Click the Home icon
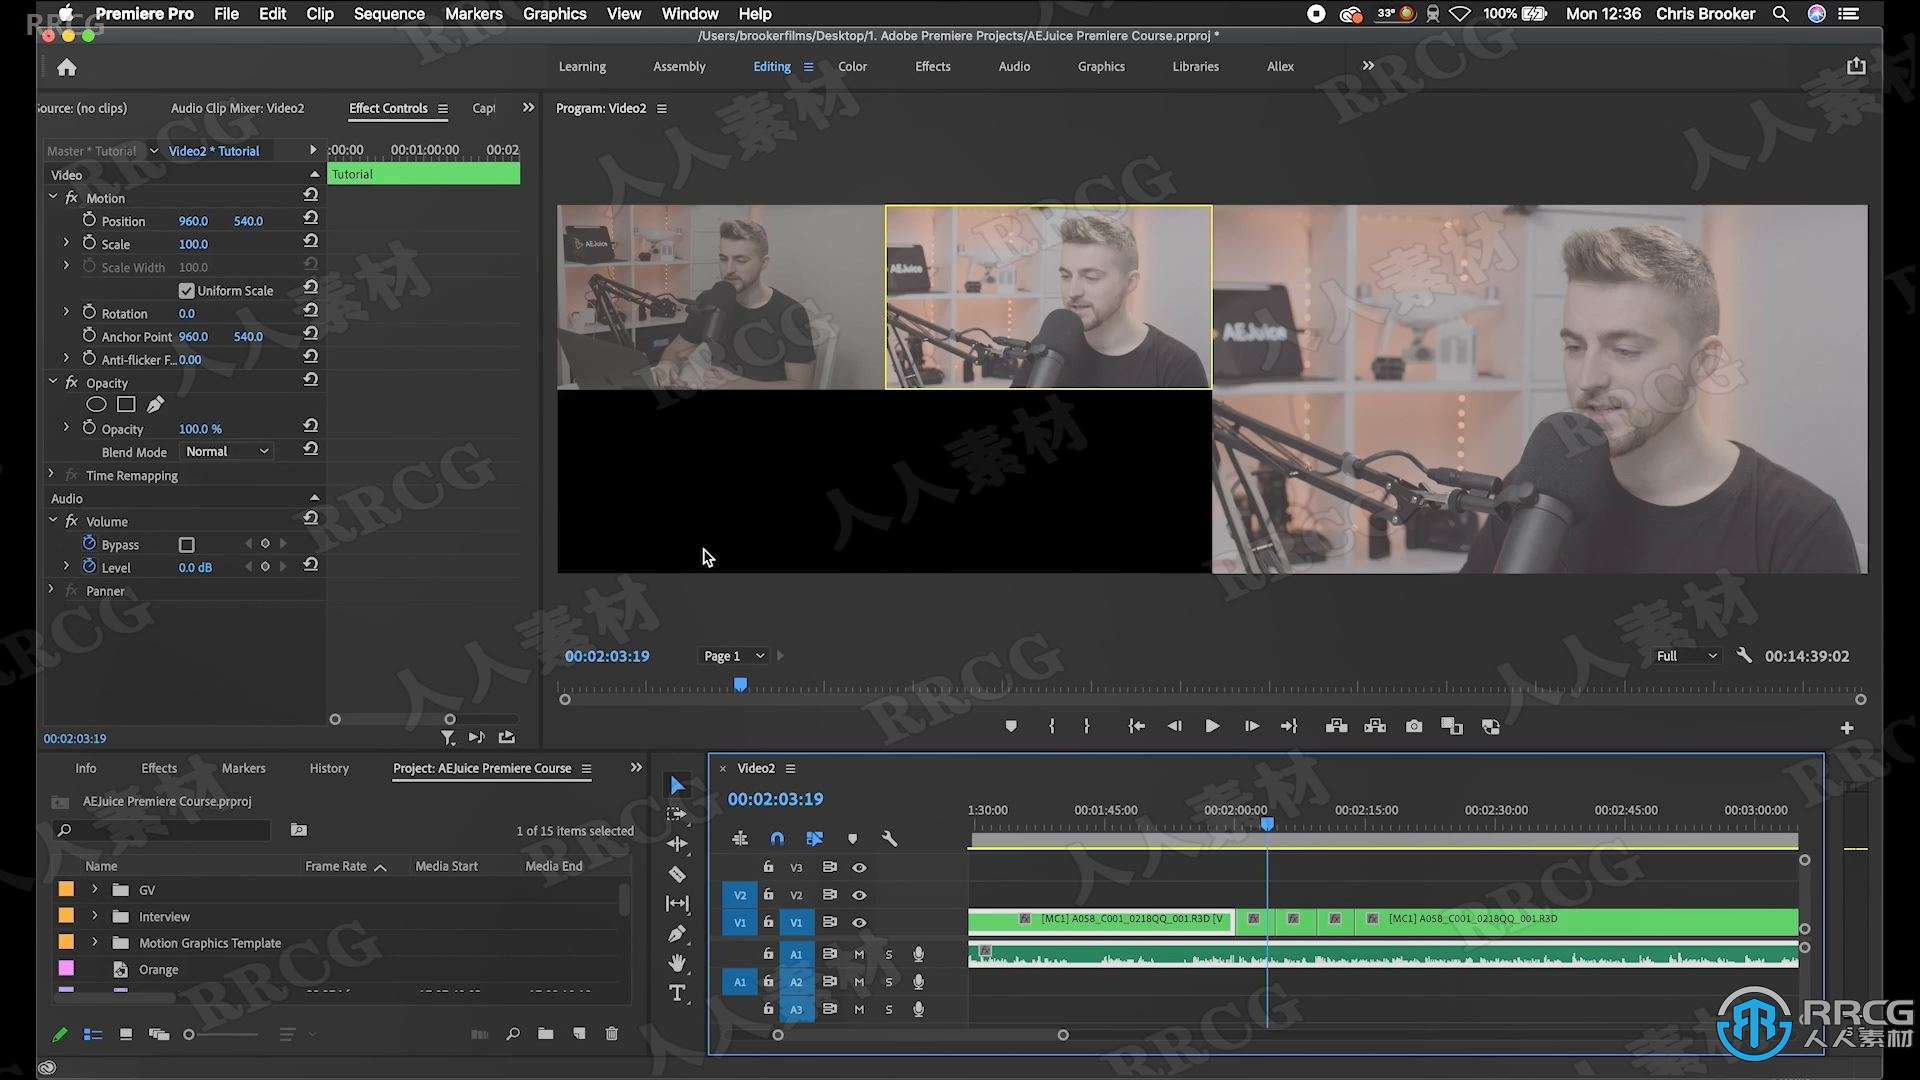Screen dimensions: 1920x1080 tap(67, 67)
